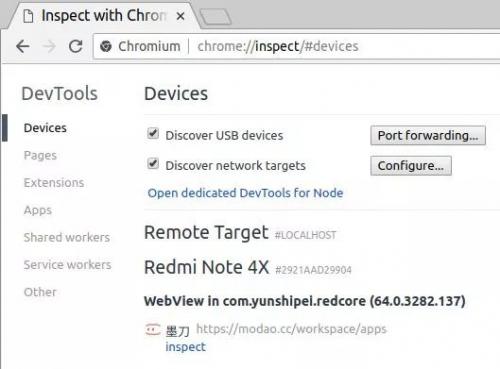Go to Apps section
Image resolution: width=500 pixels, height=369 pixels.
point(38,210)
